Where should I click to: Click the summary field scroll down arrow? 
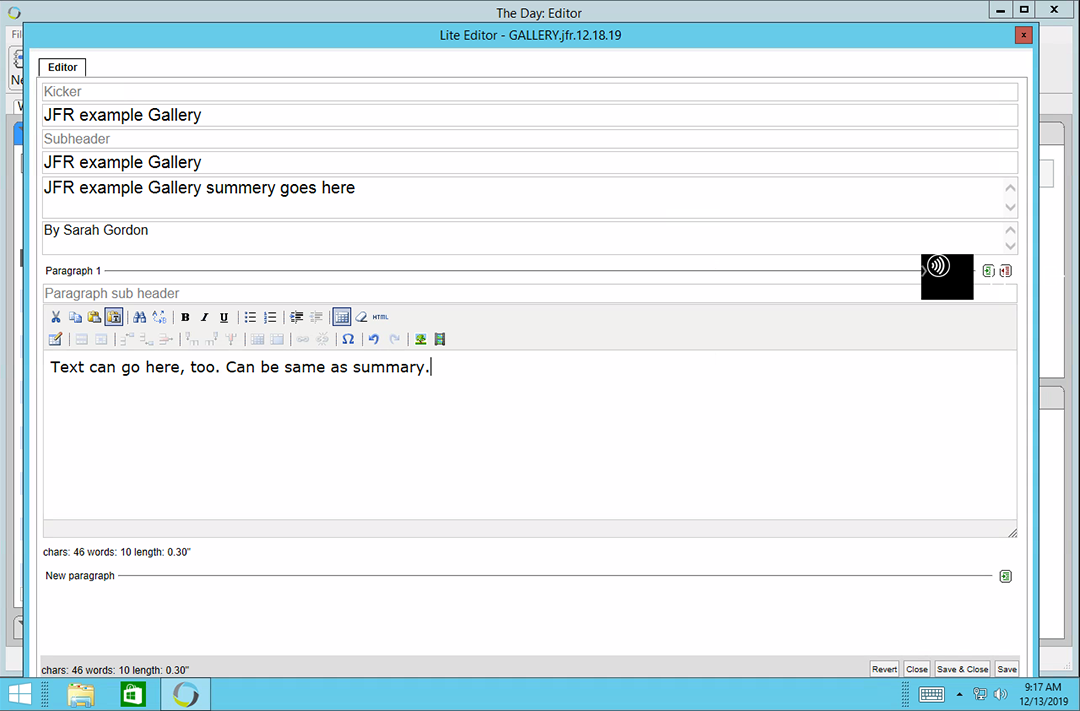[1010, 207]
